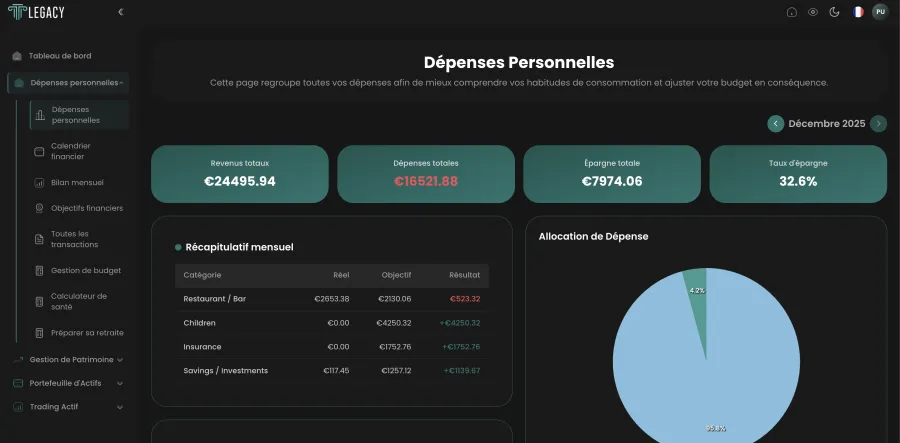Open the home icon in top bar
Image resolution: width=900 pixels, height=443 pixels.
792,12
